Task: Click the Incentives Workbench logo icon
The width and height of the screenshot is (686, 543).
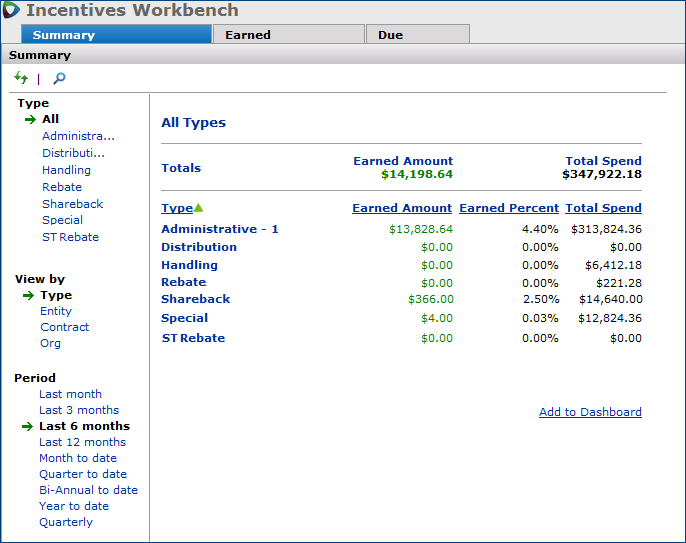Action: click(12, 11)
